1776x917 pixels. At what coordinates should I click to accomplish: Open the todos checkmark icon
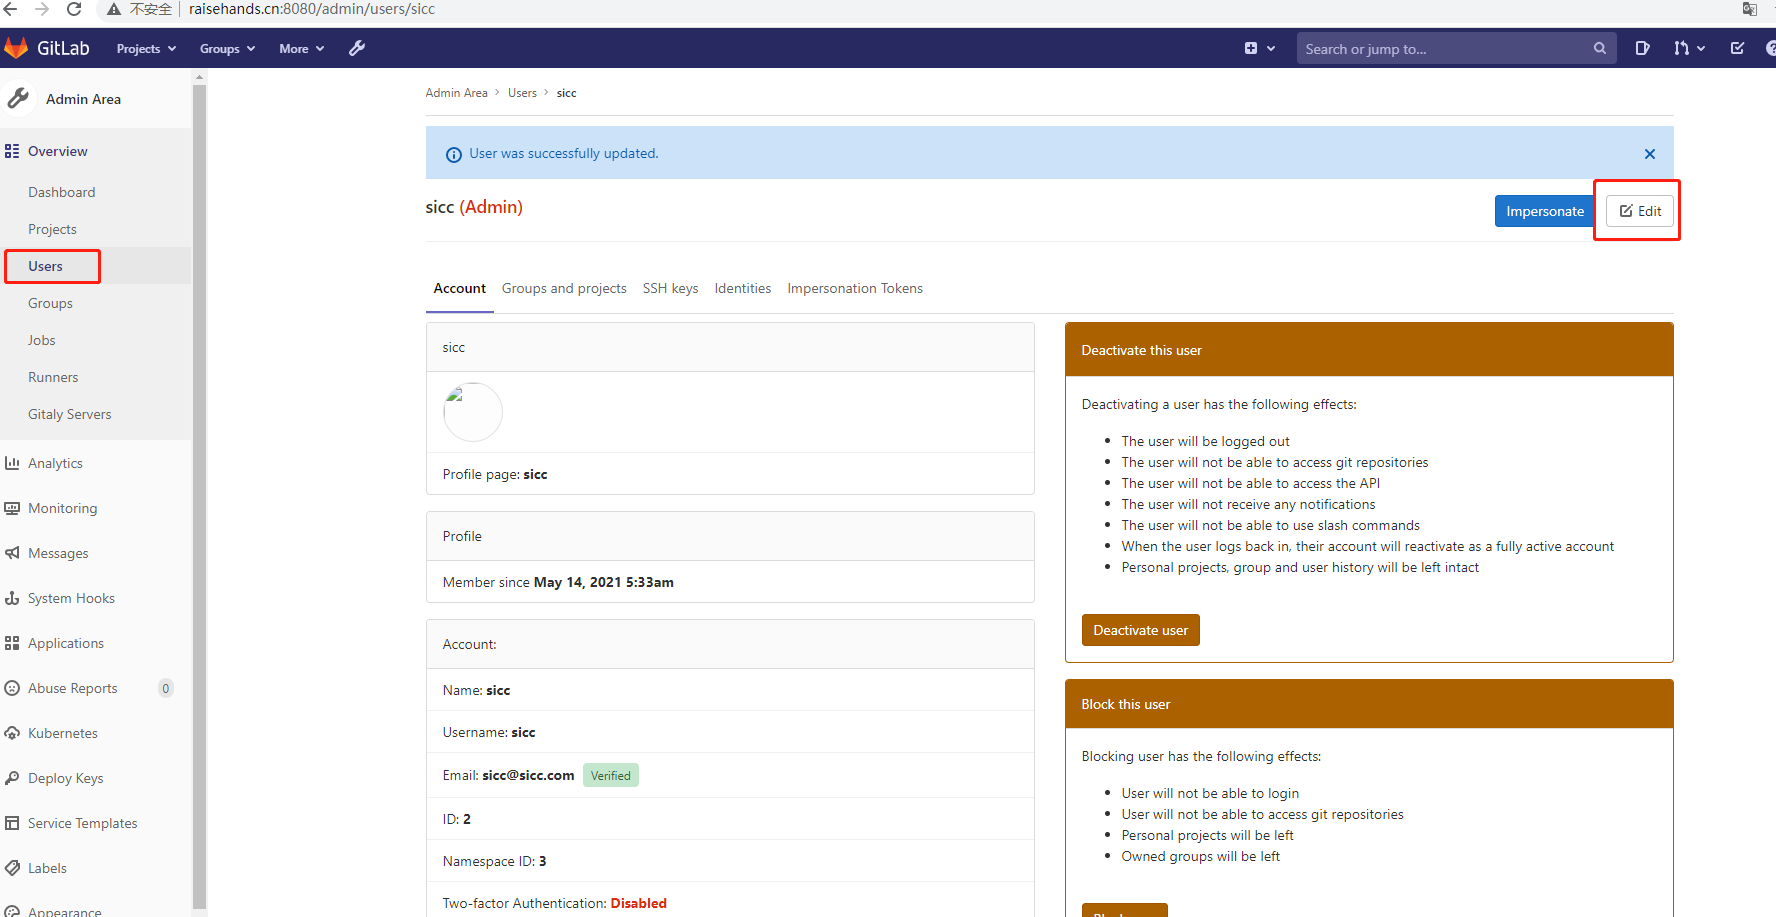tap(1737, 47)
